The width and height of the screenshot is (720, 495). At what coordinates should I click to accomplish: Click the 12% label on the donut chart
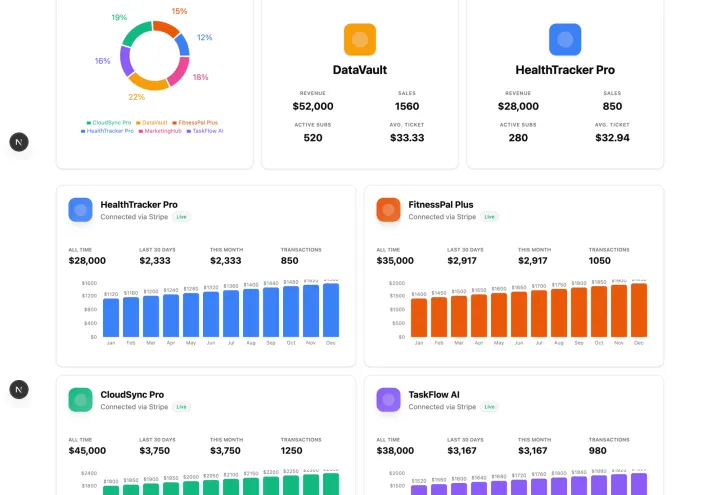[x=204, y=38]
